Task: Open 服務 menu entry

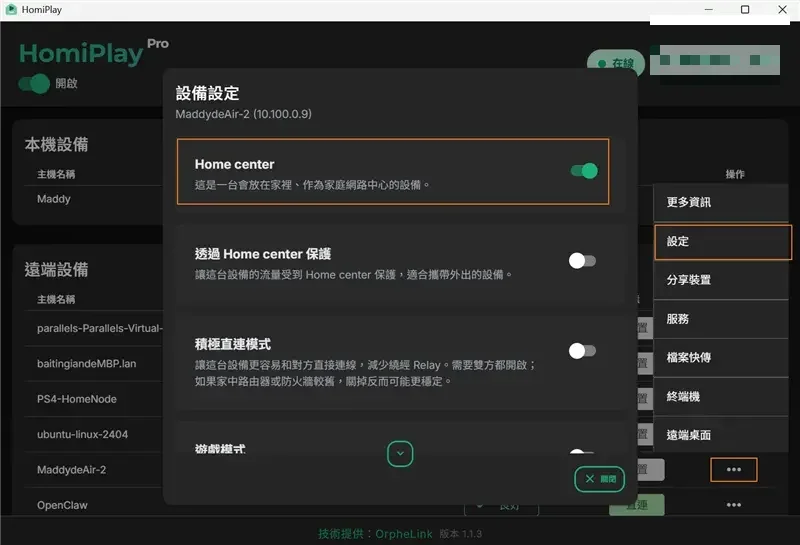Action: pos(721,319)
